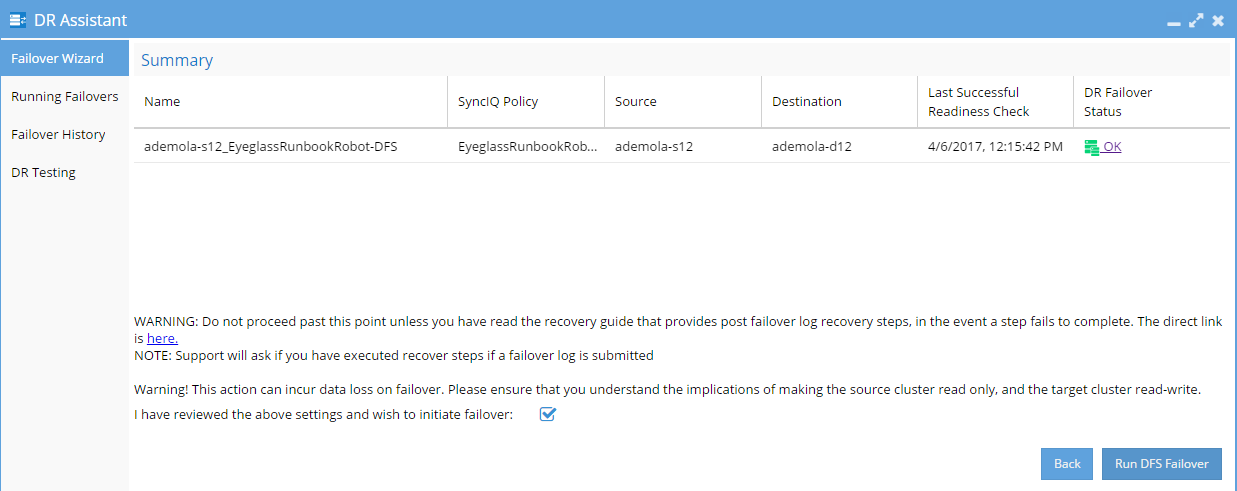Close the DR Assistant window
Viewport: 1237px width, 491px height.
tap(1218, 20)
